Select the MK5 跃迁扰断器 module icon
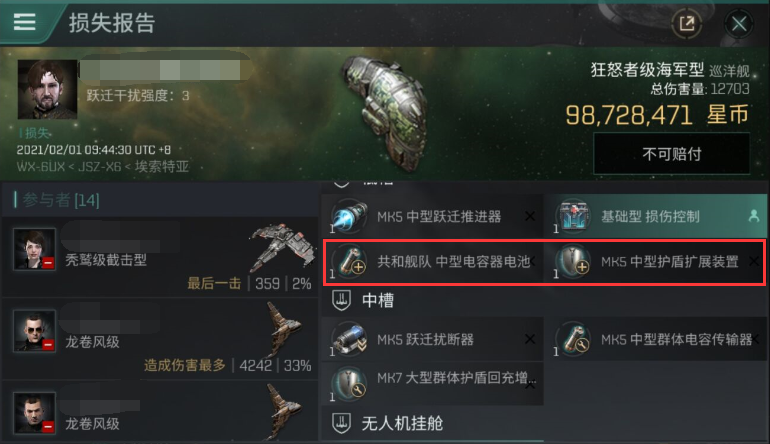Viewport: 770px width, 444px height. point(348,339)
